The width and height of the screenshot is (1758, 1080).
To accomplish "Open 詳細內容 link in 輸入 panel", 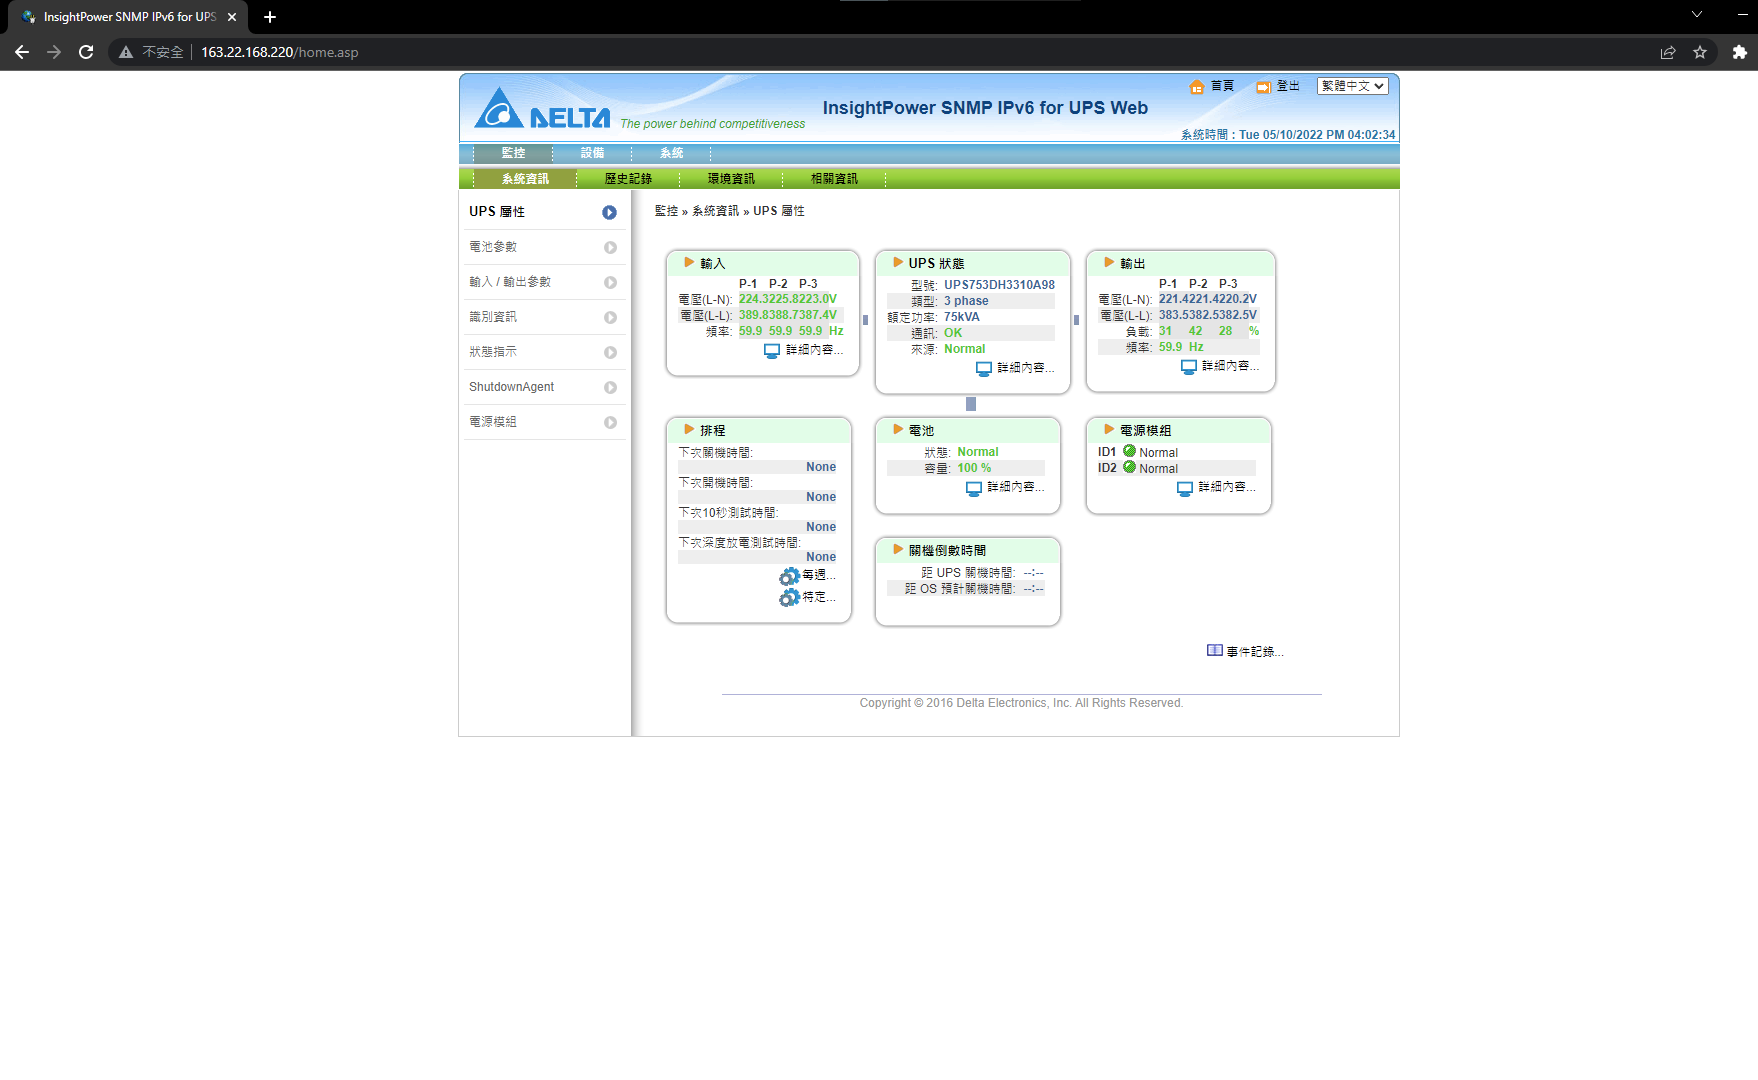I will click(814, 350).
